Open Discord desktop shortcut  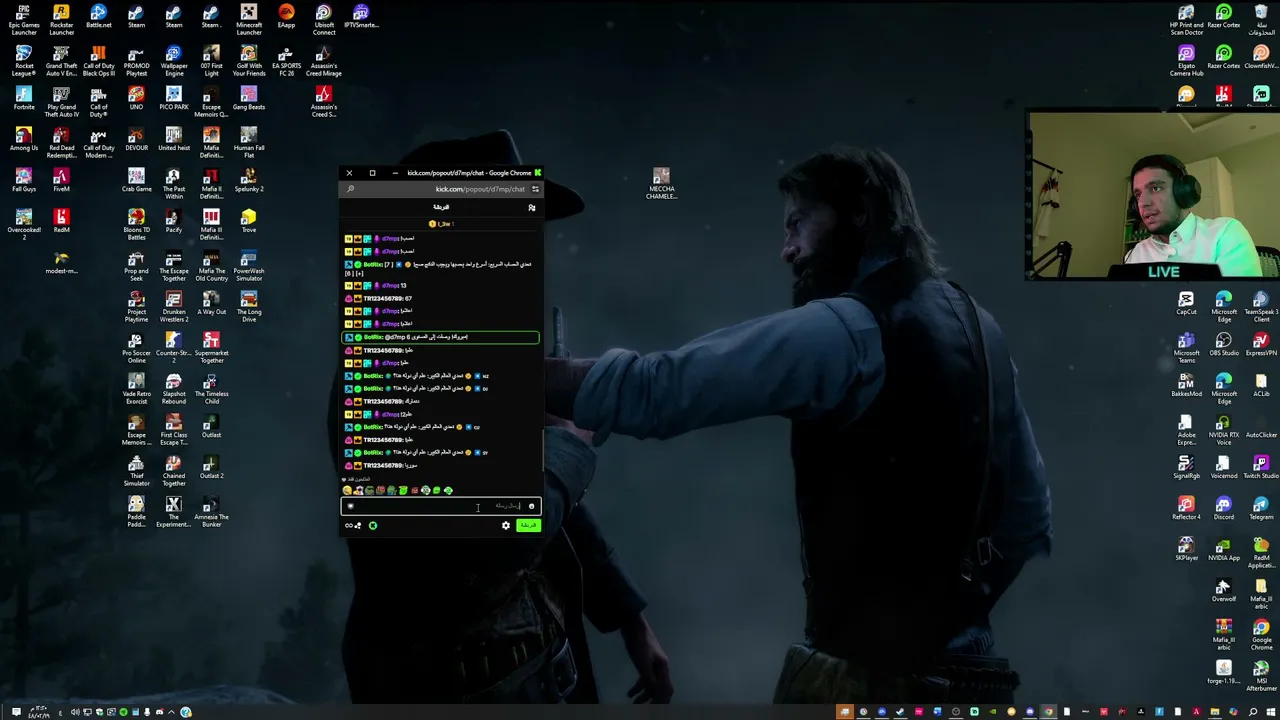[1224, 508]
